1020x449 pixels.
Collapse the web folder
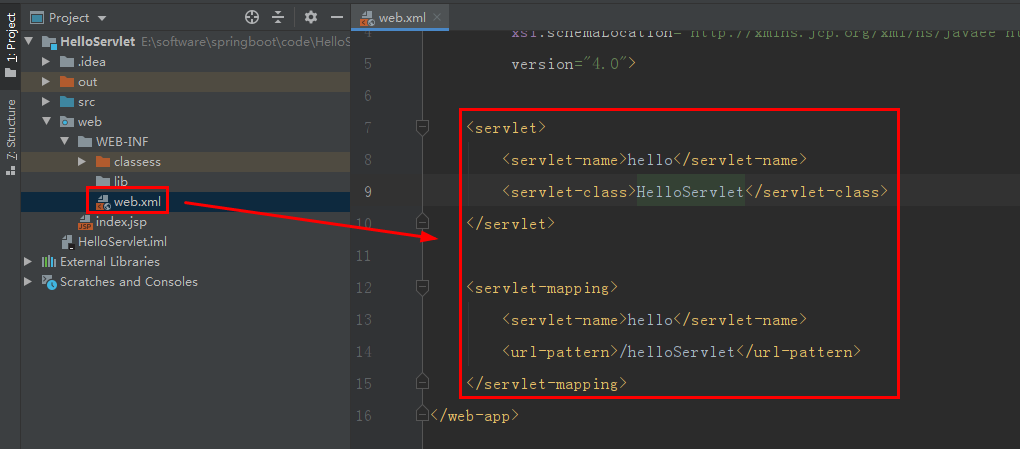[x=46, y=122]
